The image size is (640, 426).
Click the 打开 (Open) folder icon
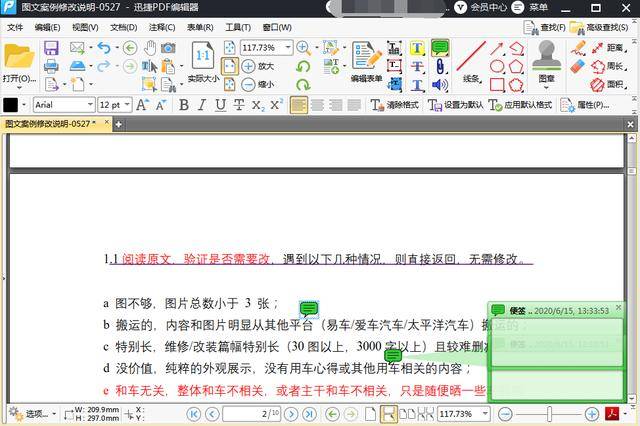pos(17,58)
